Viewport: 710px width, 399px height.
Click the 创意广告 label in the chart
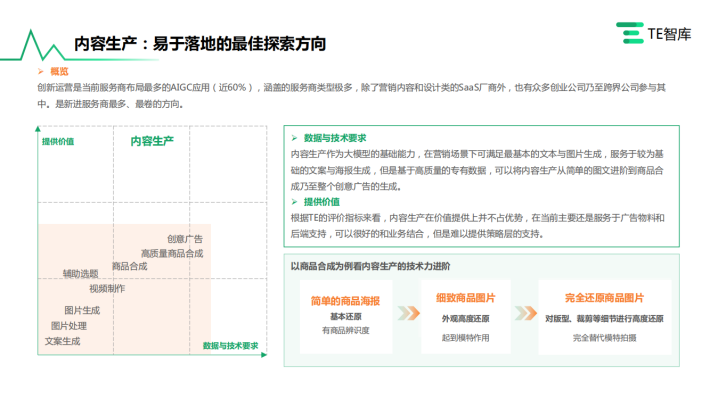[x=185, y=239]
